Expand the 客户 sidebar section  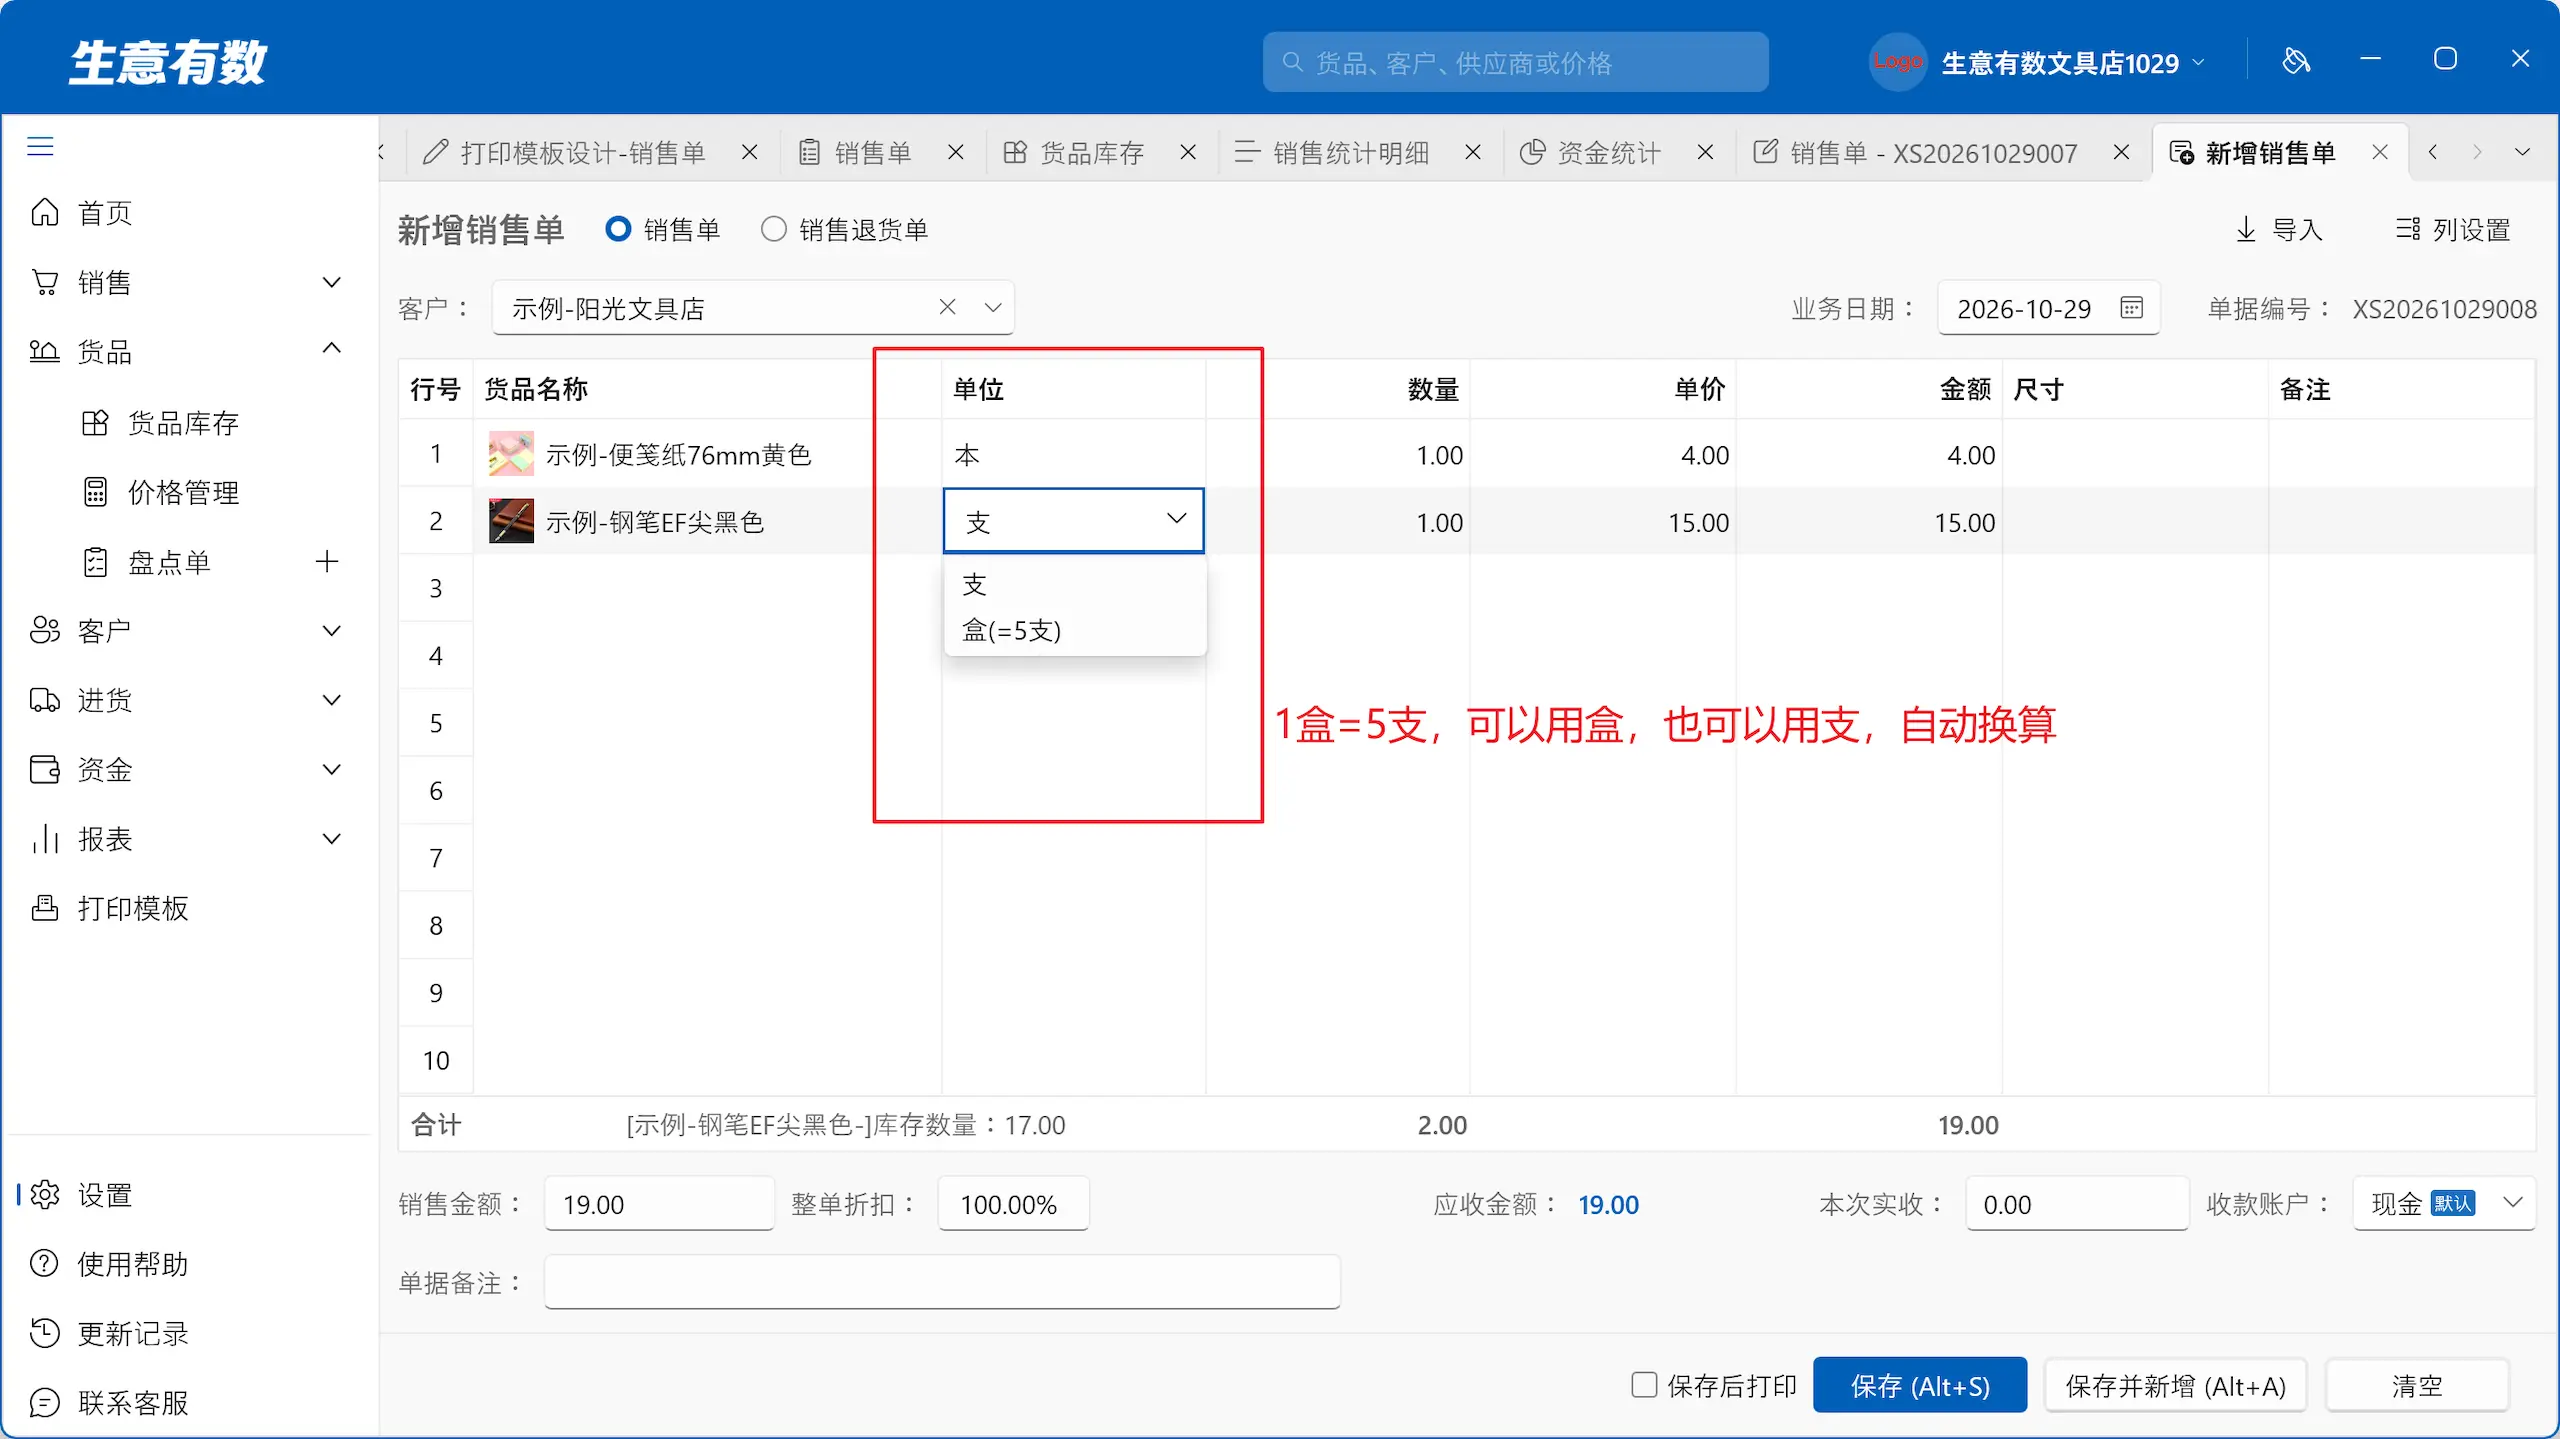coord(331,631)
